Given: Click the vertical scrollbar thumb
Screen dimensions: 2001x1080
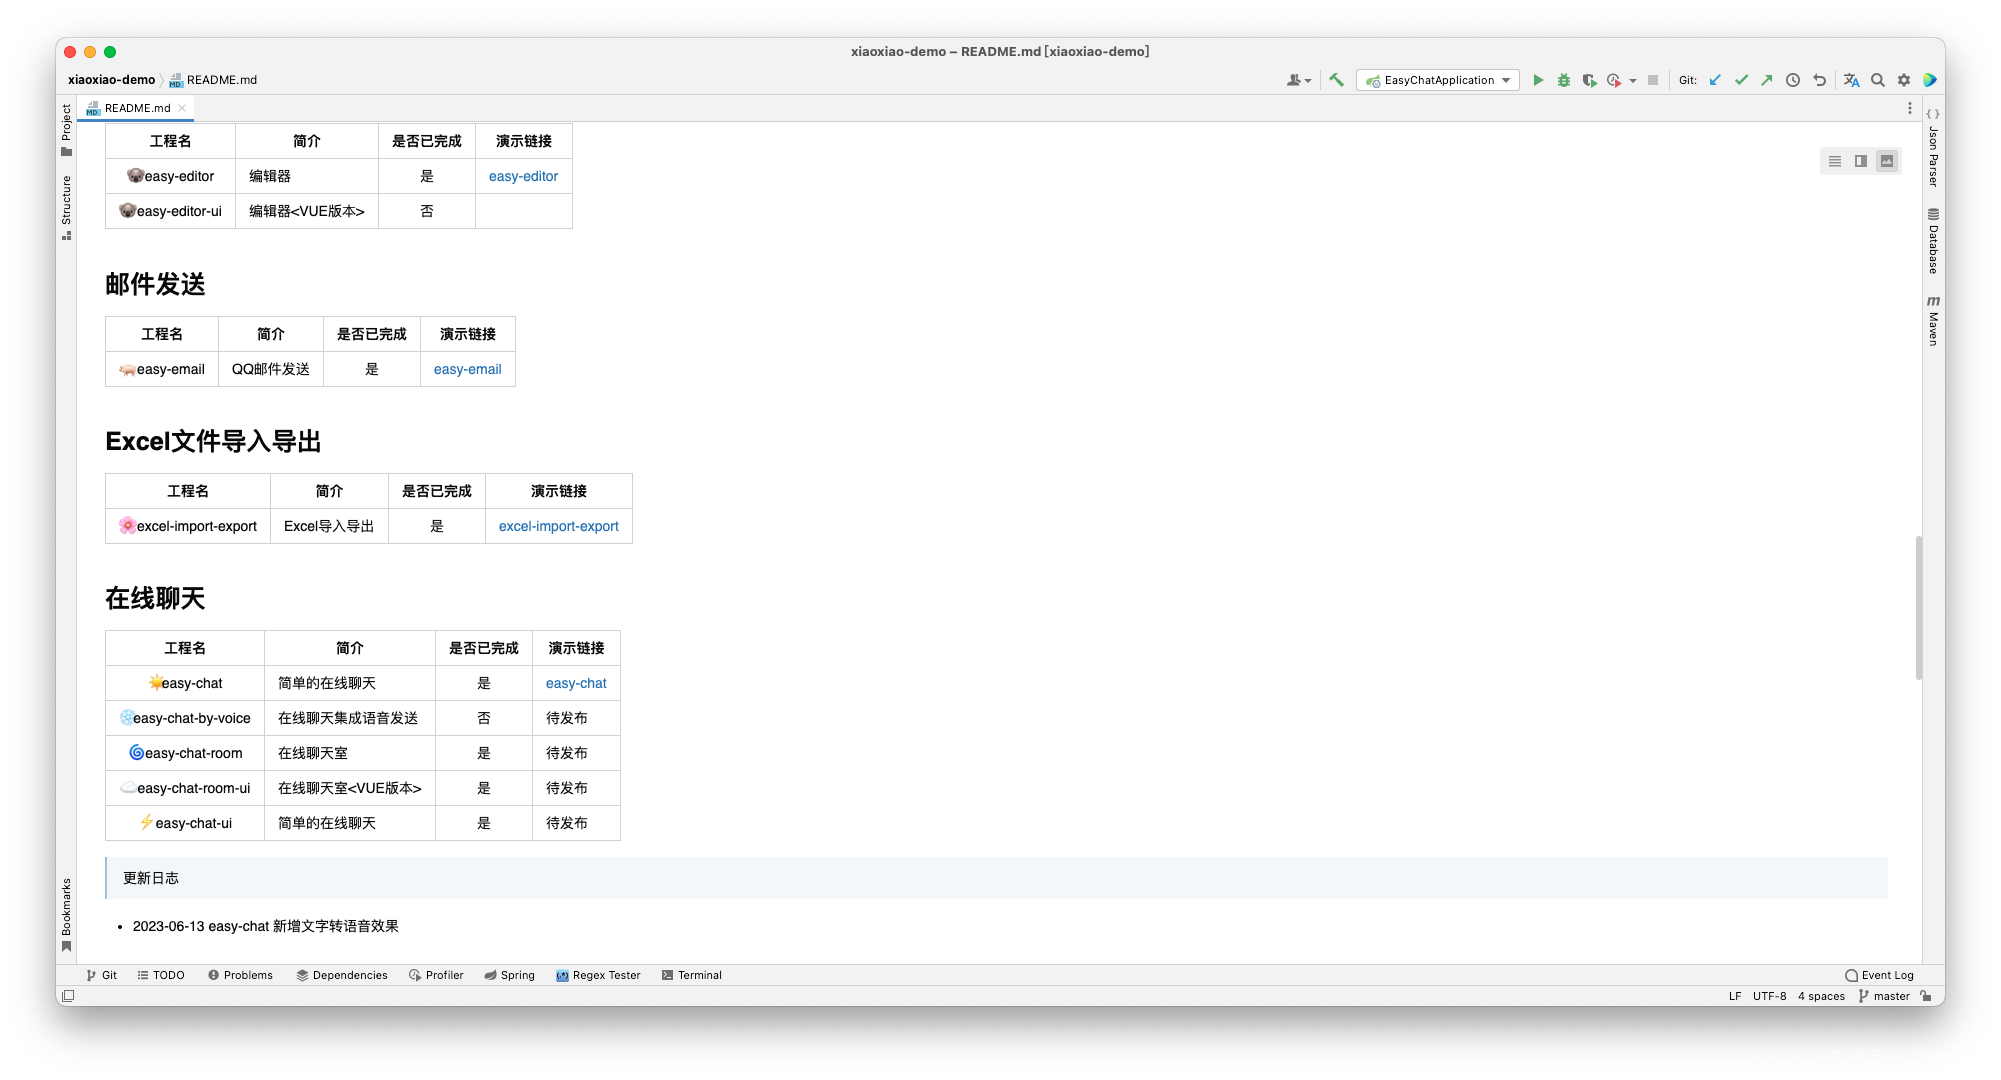Looking at the screenshot, I should point(1918,608).
